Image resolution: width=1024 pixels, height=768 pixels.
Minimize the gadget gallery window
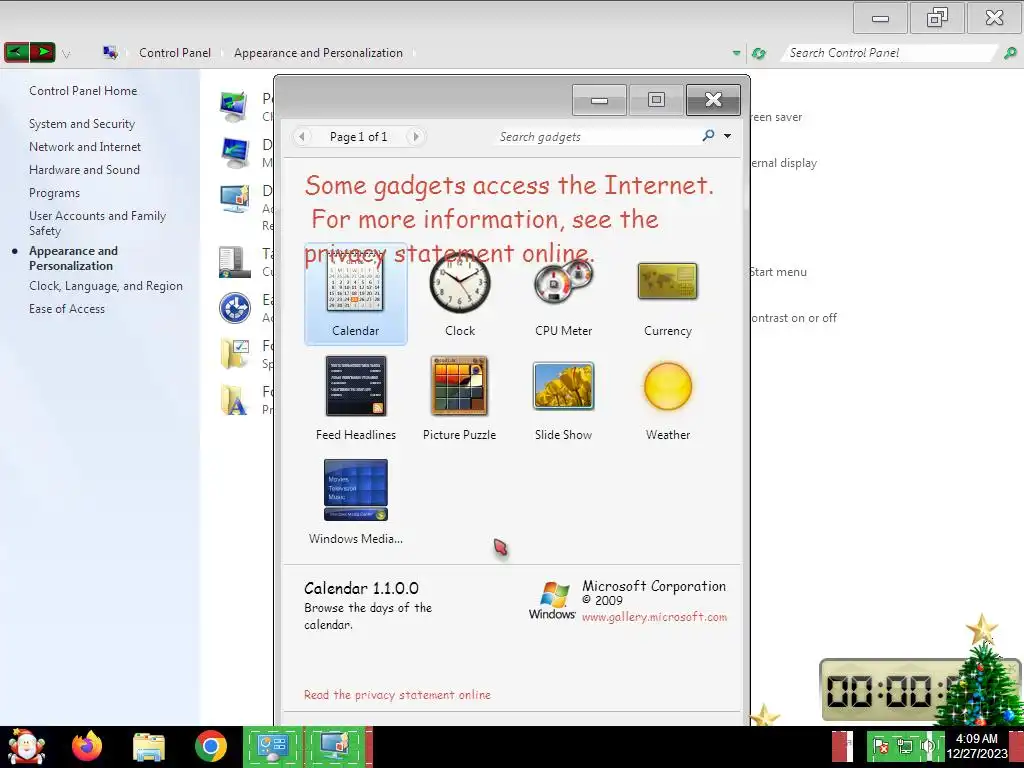pyautogui.click(x=600, y=100)
